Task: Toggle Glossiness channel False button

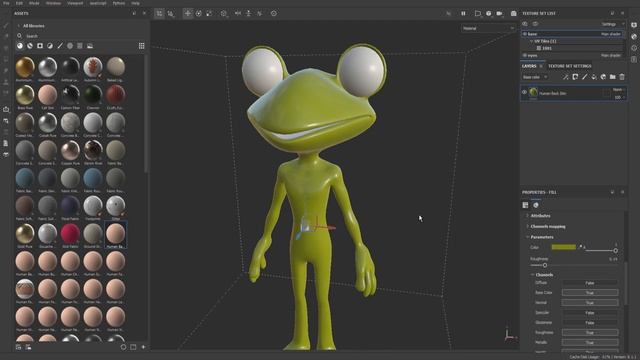Action: (x=590, y=323)
